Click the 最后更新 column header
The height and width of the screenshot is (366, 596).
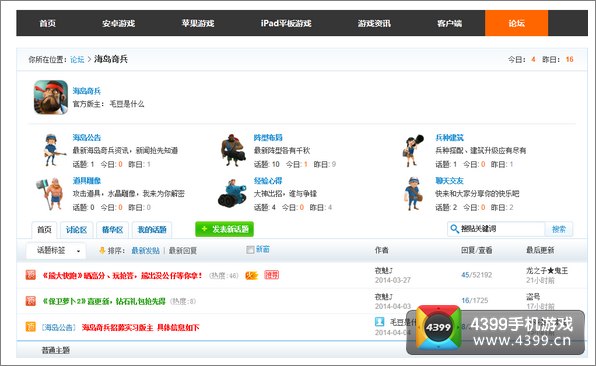coord(540,250)
